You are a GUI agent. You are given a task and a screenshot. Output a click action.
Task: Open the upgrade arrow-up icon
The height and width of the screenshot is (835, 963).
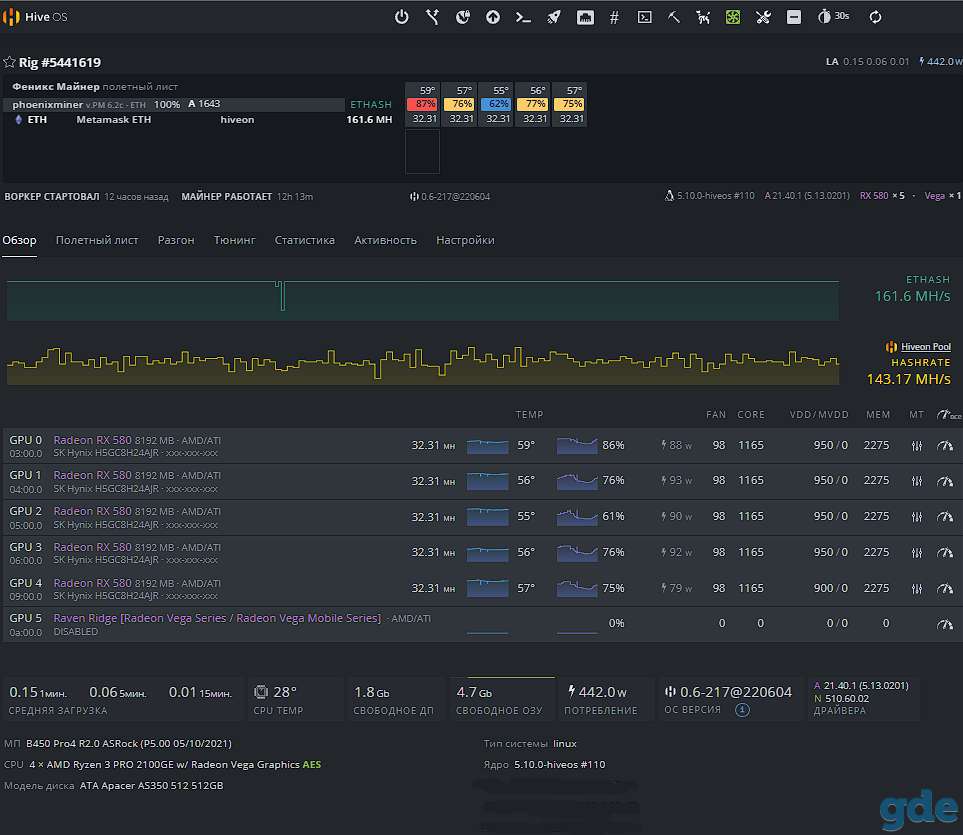(x=493, y=17)
